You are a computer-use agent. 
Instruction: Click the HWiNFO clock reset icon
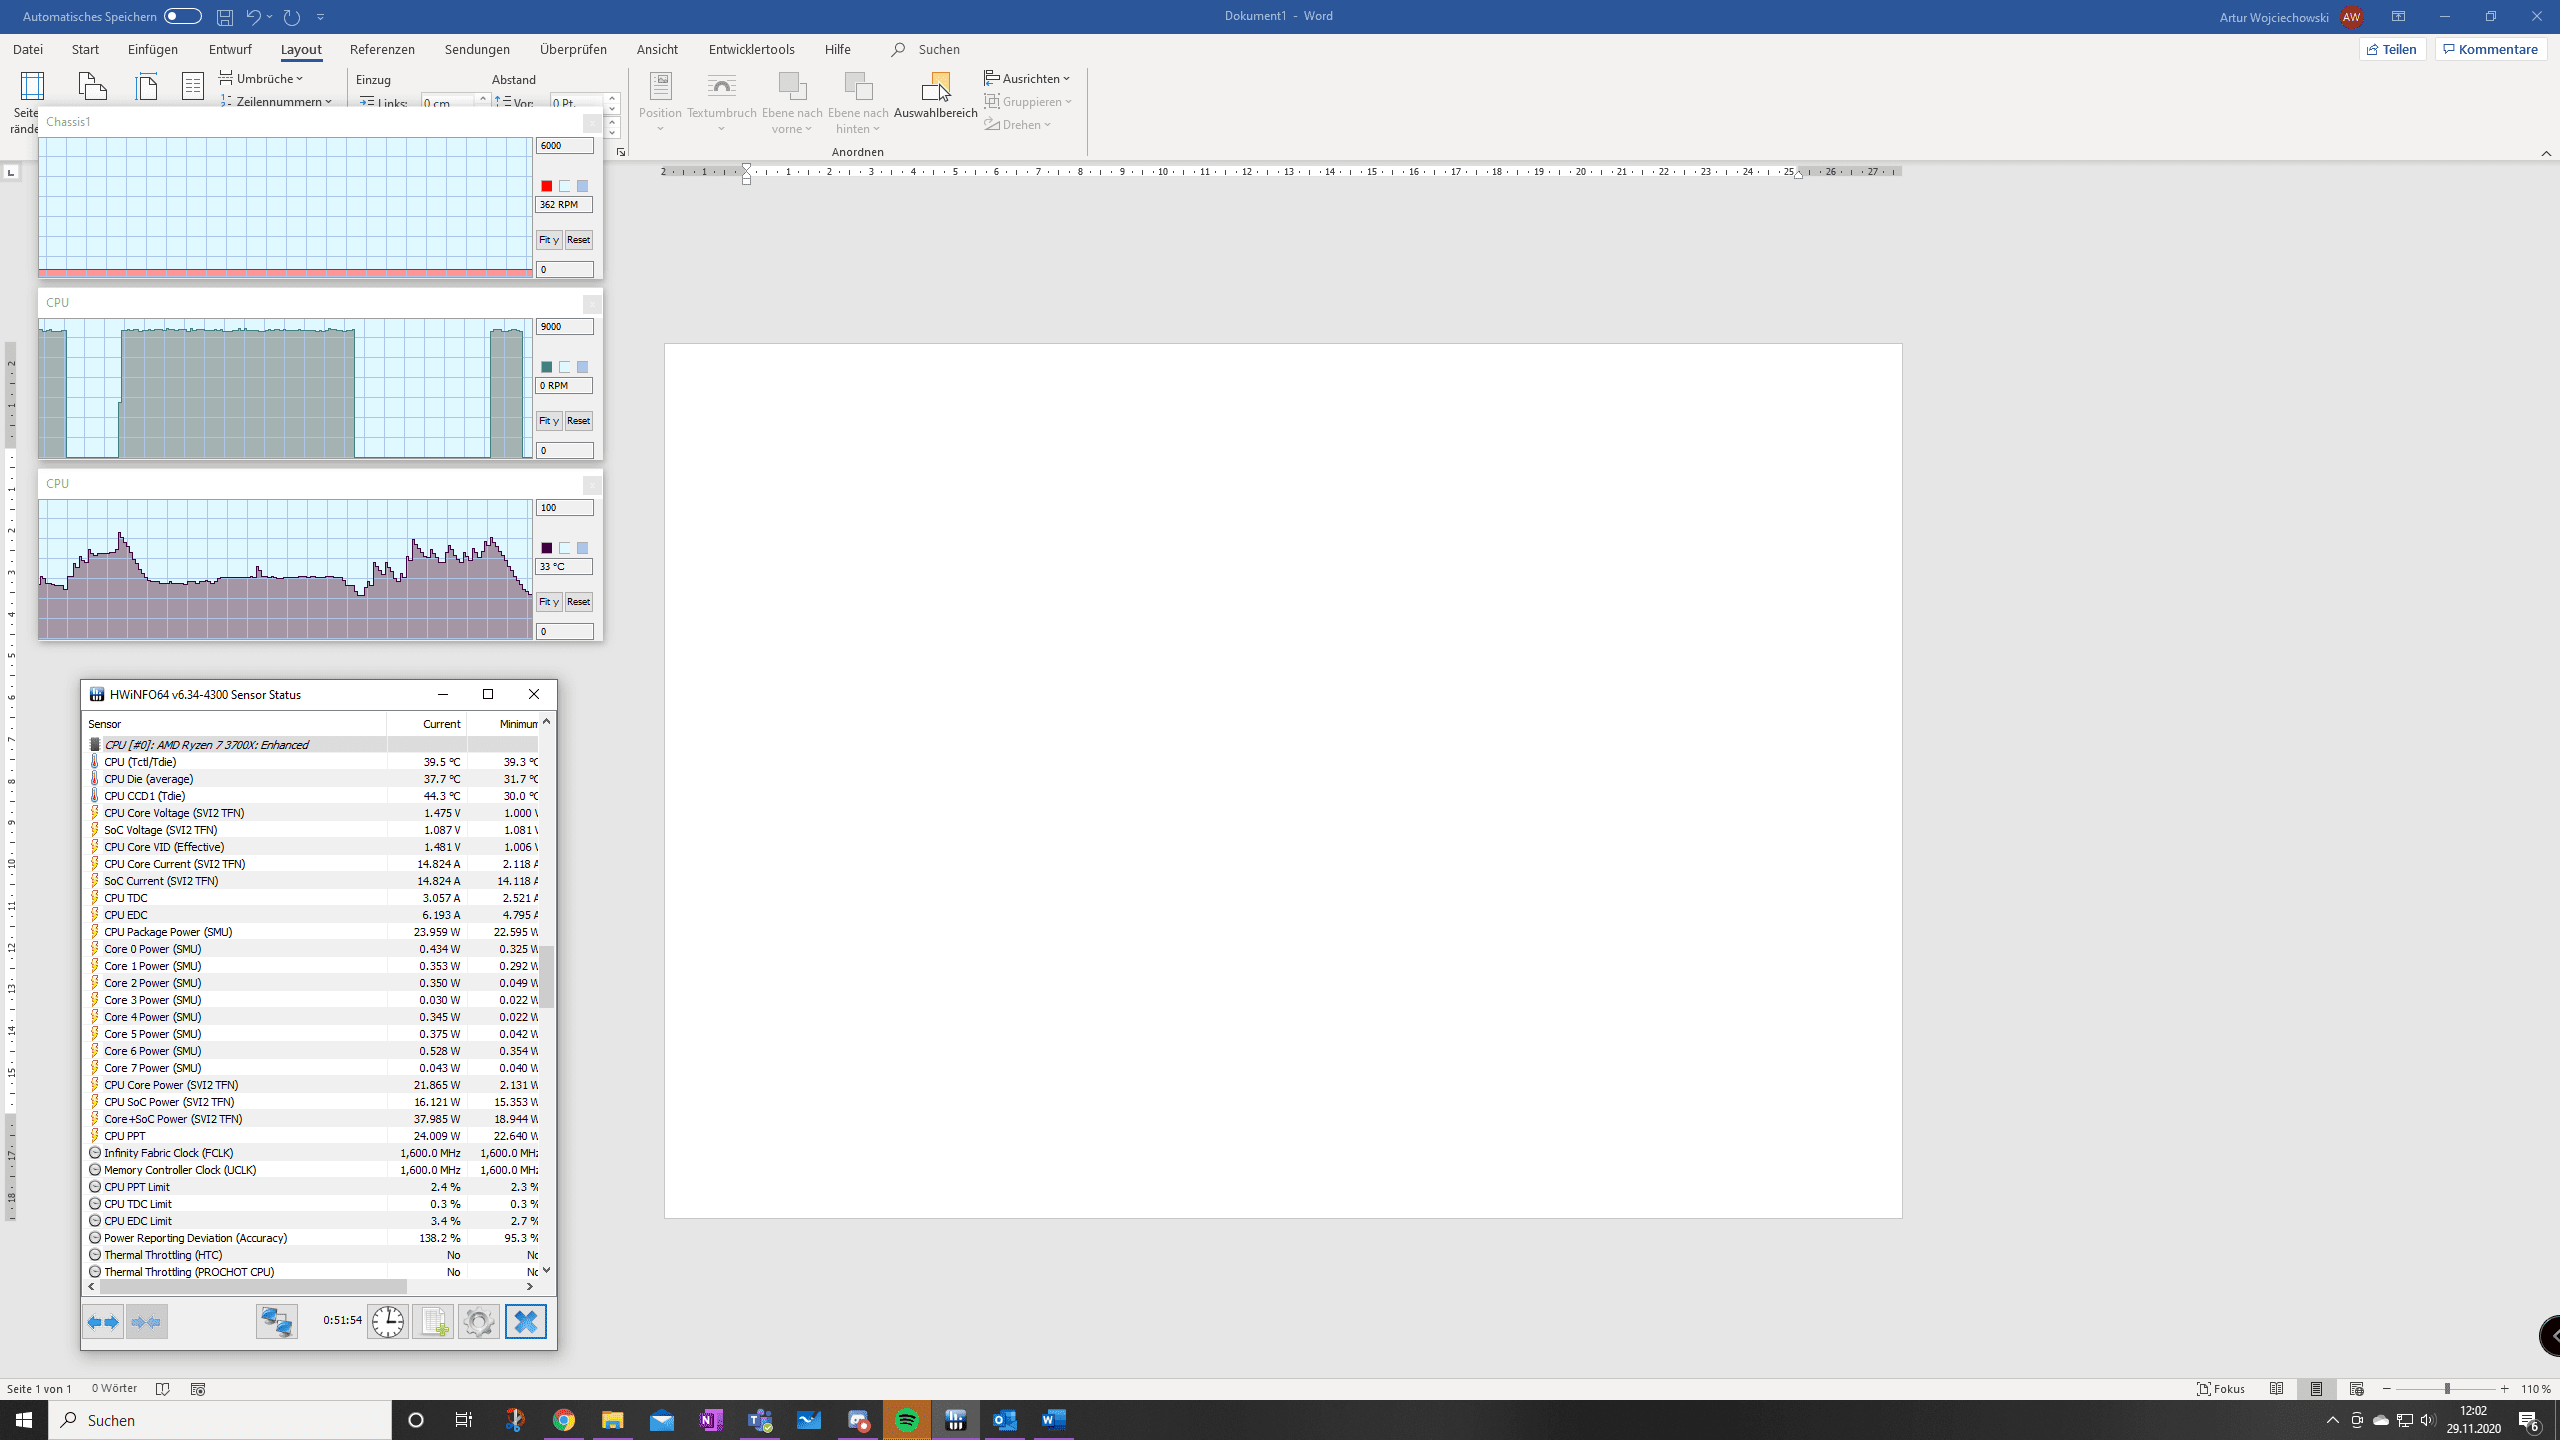click(x=387, y=1322)
